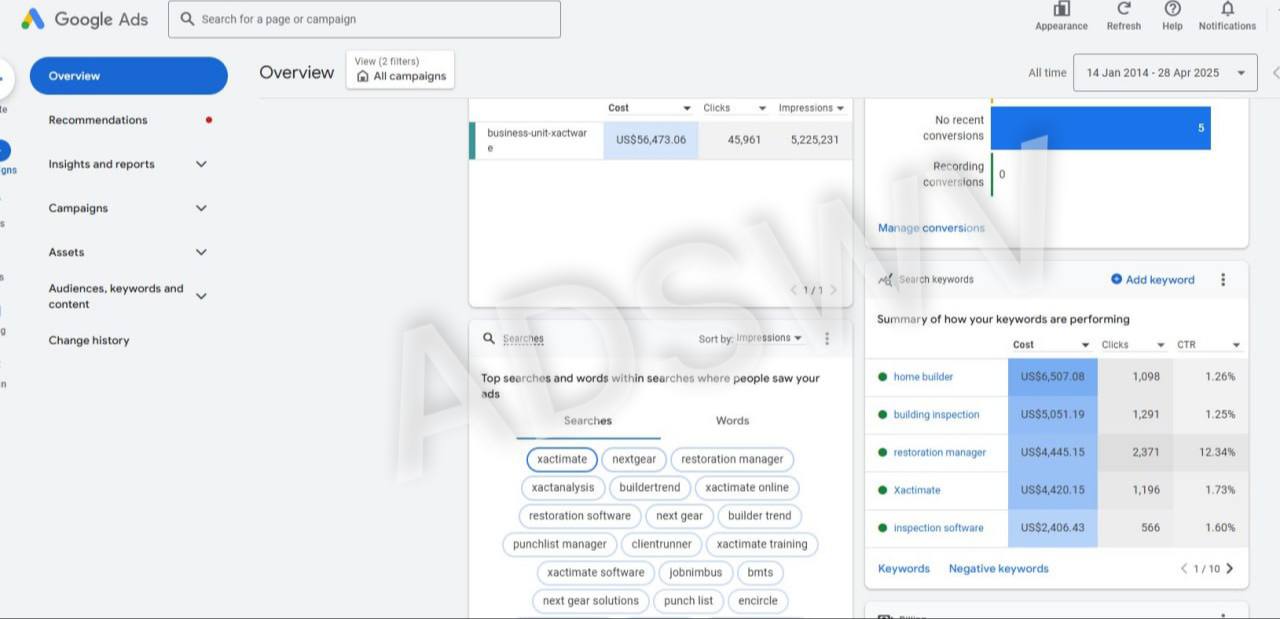The image size is (1280, 619).
Task: Click the green status dot for Xactimate keyword
Action: tap(882, 490)
